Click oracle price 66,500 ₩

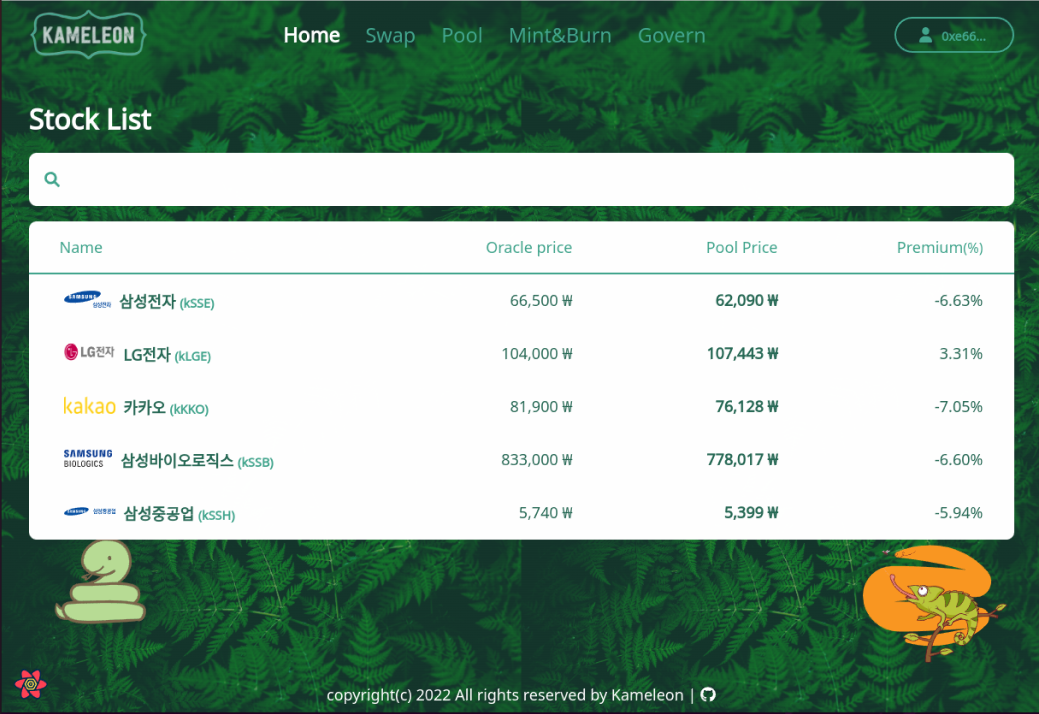[541, 300]
